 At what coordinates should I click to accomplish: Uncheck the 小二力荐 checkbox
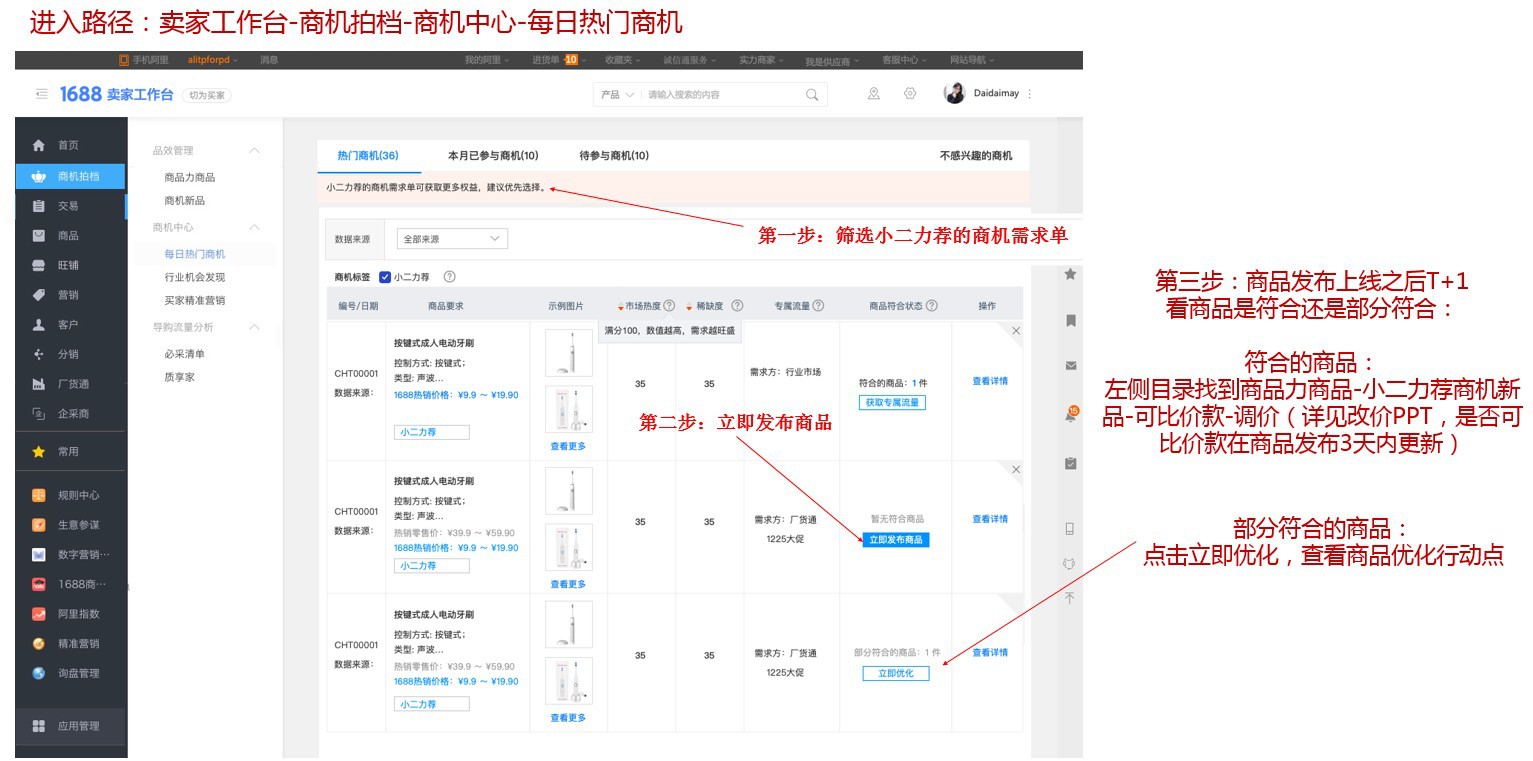[x=385, y=277]
